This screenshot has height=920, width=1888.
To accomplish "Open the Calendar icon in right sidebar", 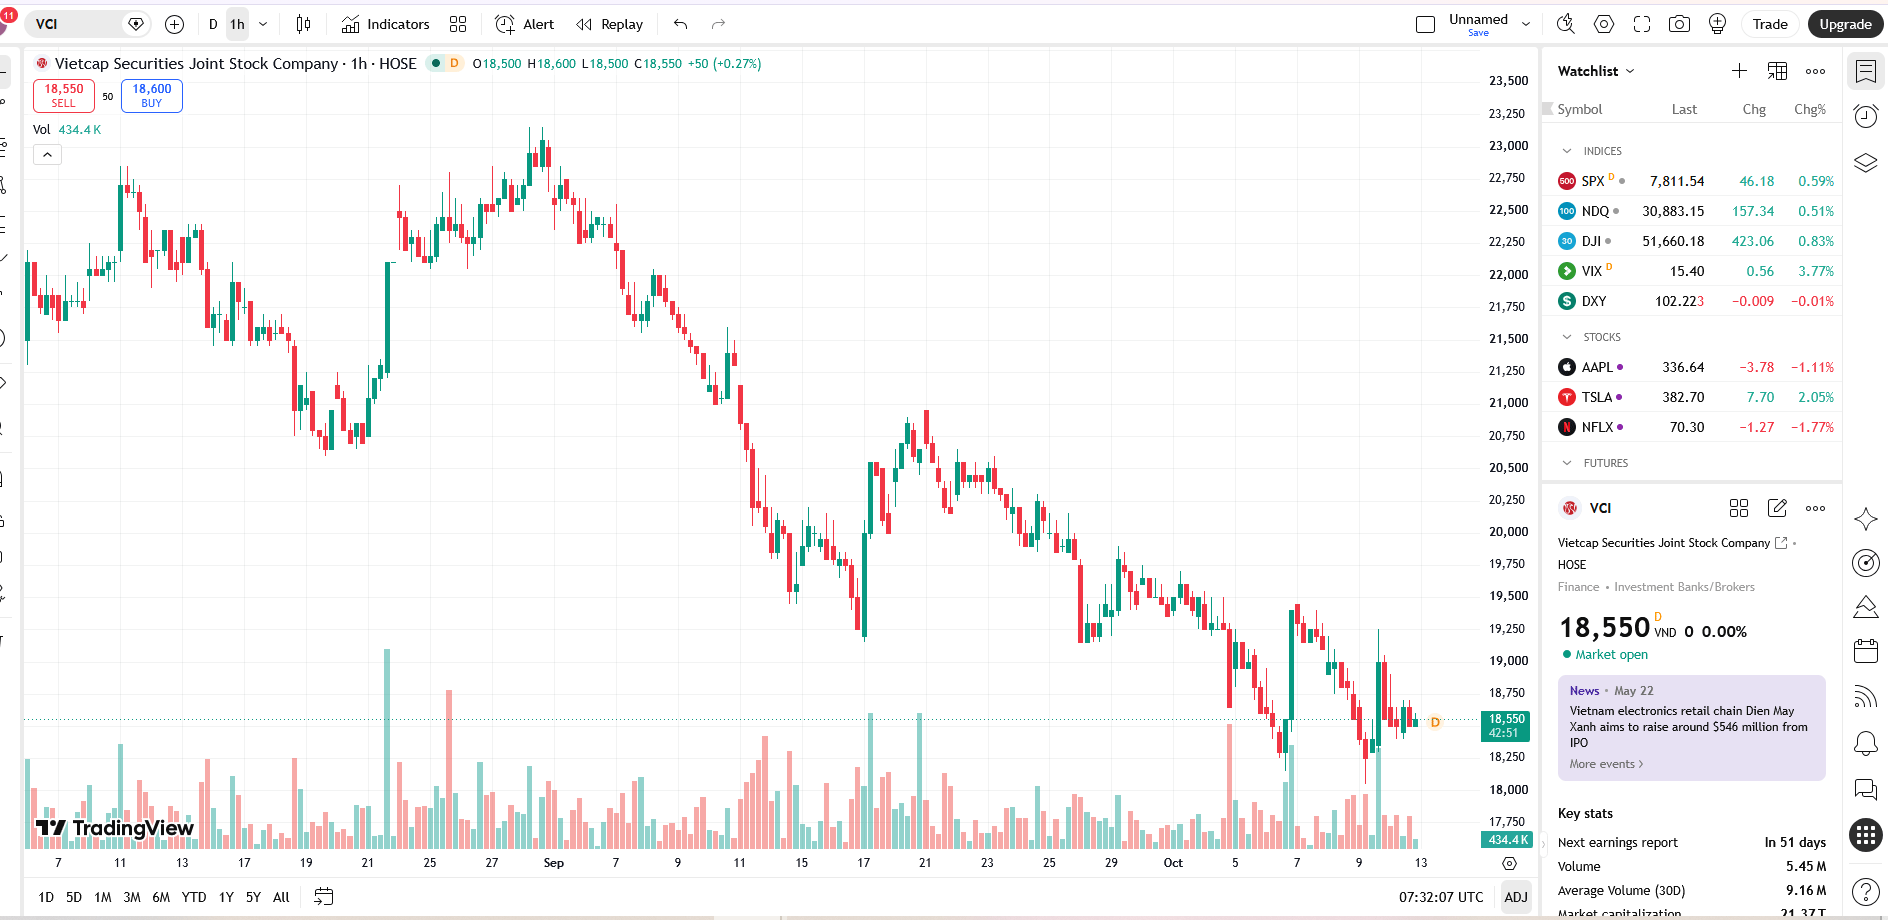I will point(1865,651).
